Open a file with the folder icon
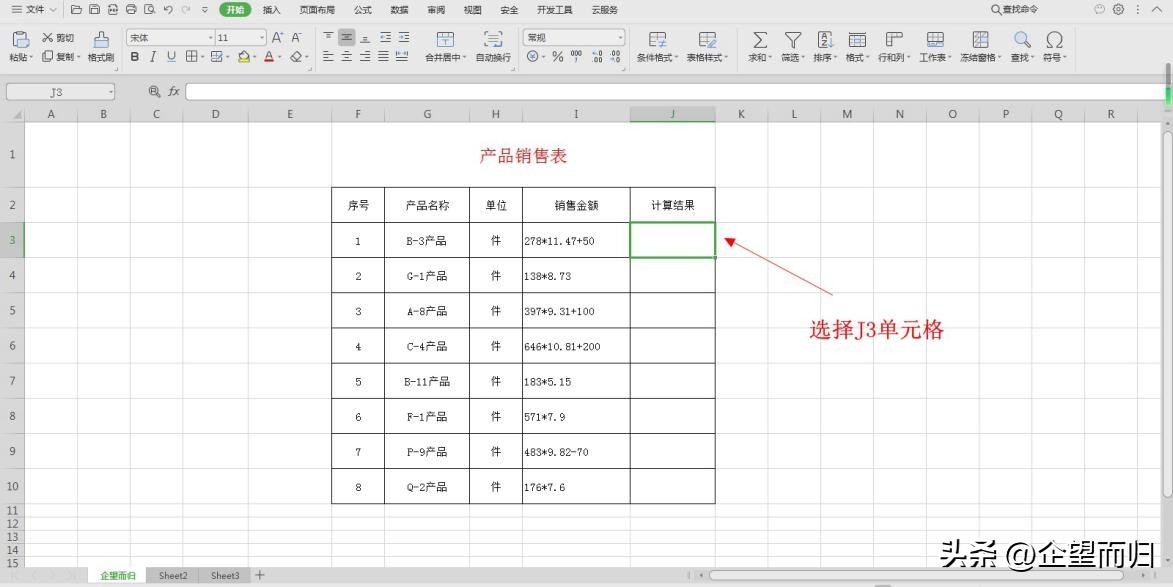Image resolution: width=1173 pixels, height=587 pixels. 76,10
